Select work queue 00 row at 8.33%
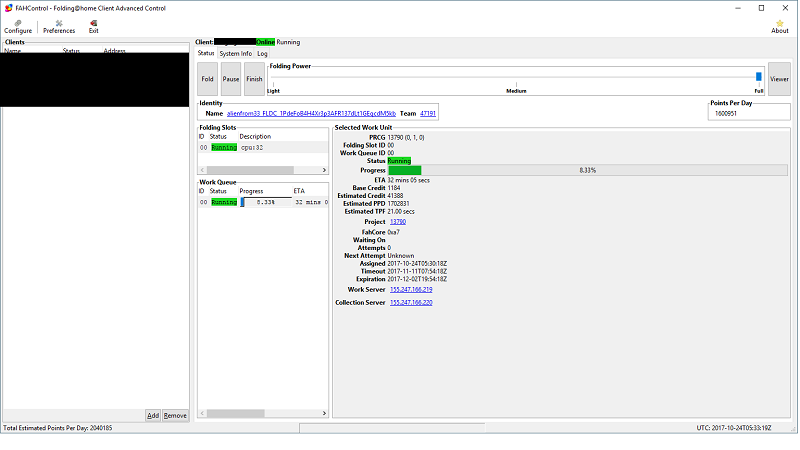This screenshot has width=800, height=450. (x=263, y=203)
